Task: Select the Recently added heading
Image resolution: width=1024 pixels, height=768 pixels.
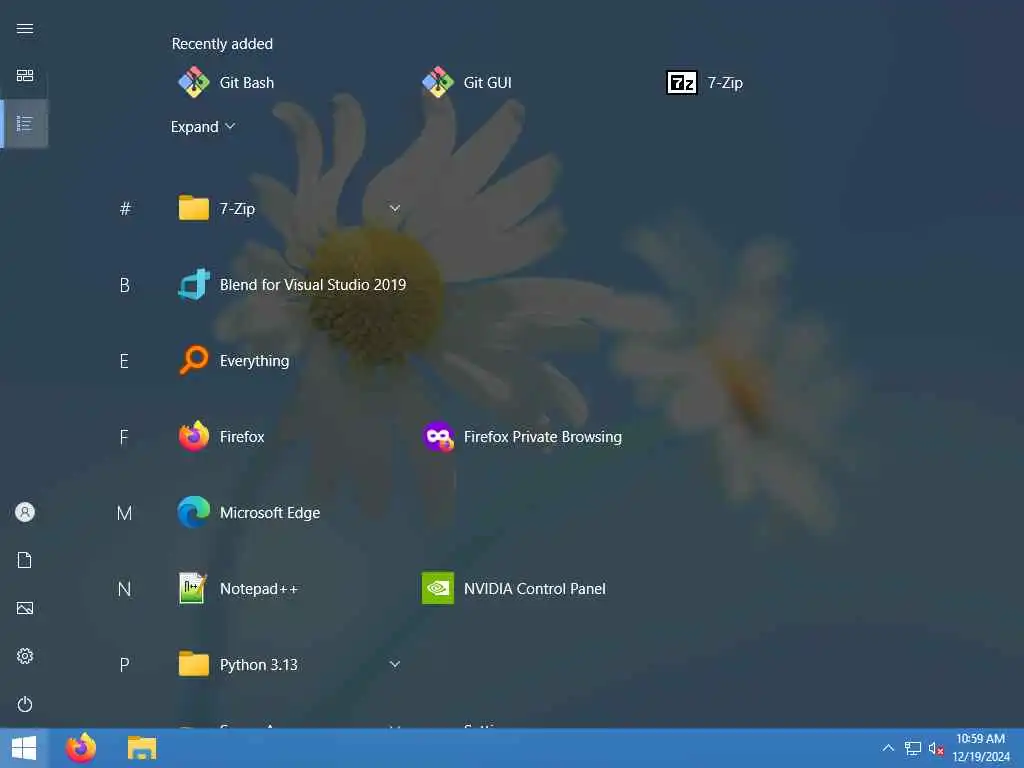Action: (x=222, y=44)
